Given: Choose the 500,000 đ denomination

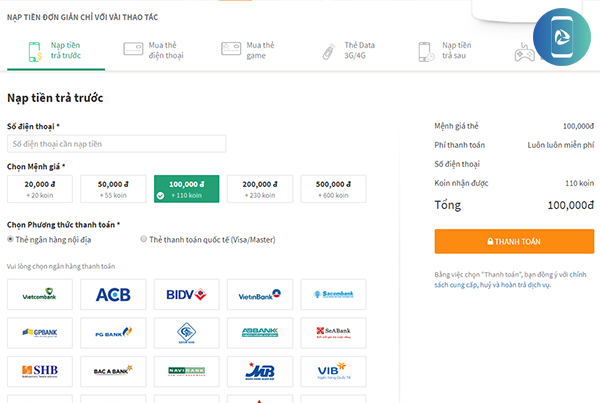Looking at the screenshot, I should [x=333, y=188].
